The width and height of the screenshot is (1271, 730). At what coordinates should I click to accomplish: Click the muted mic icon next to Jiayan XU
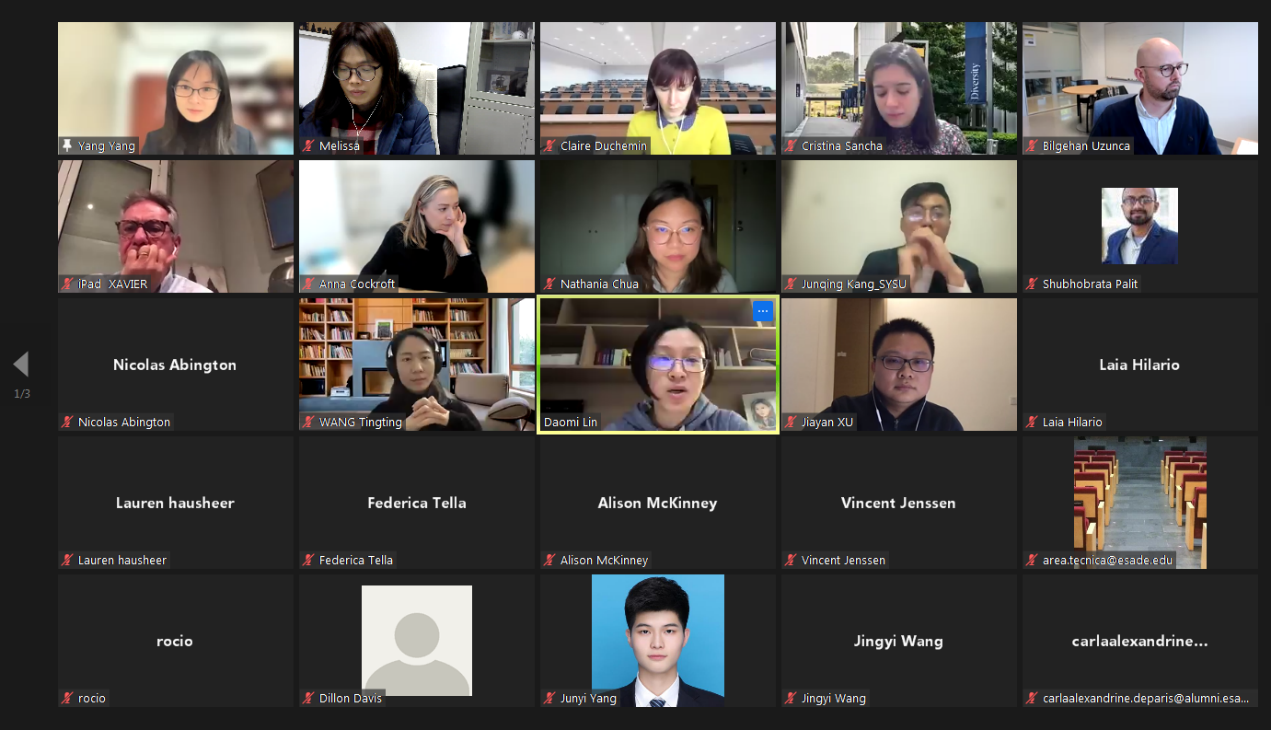791,422
